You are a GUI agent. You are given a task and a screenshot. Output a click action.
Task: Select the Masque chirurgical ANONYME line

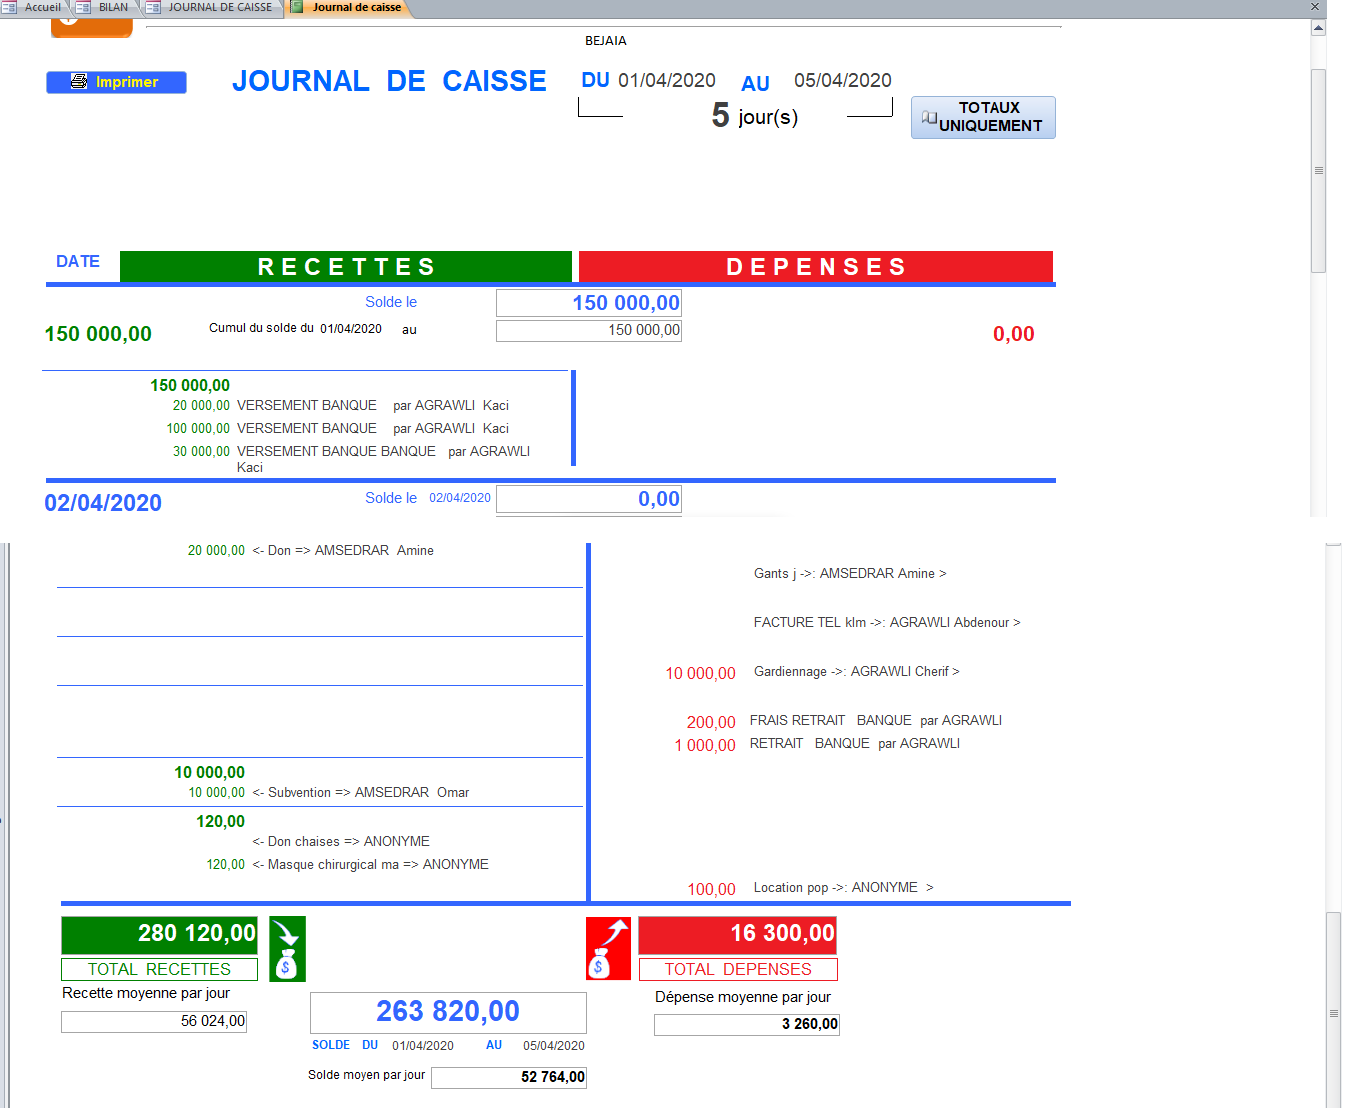pyautogui.click(x=347, y=864)
